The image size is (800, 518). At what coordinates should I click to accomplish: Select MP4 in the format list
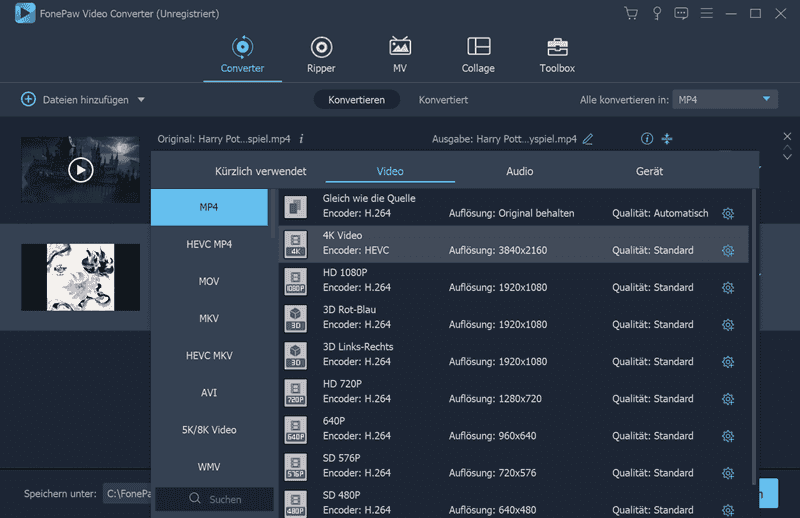tap(209, 207)
